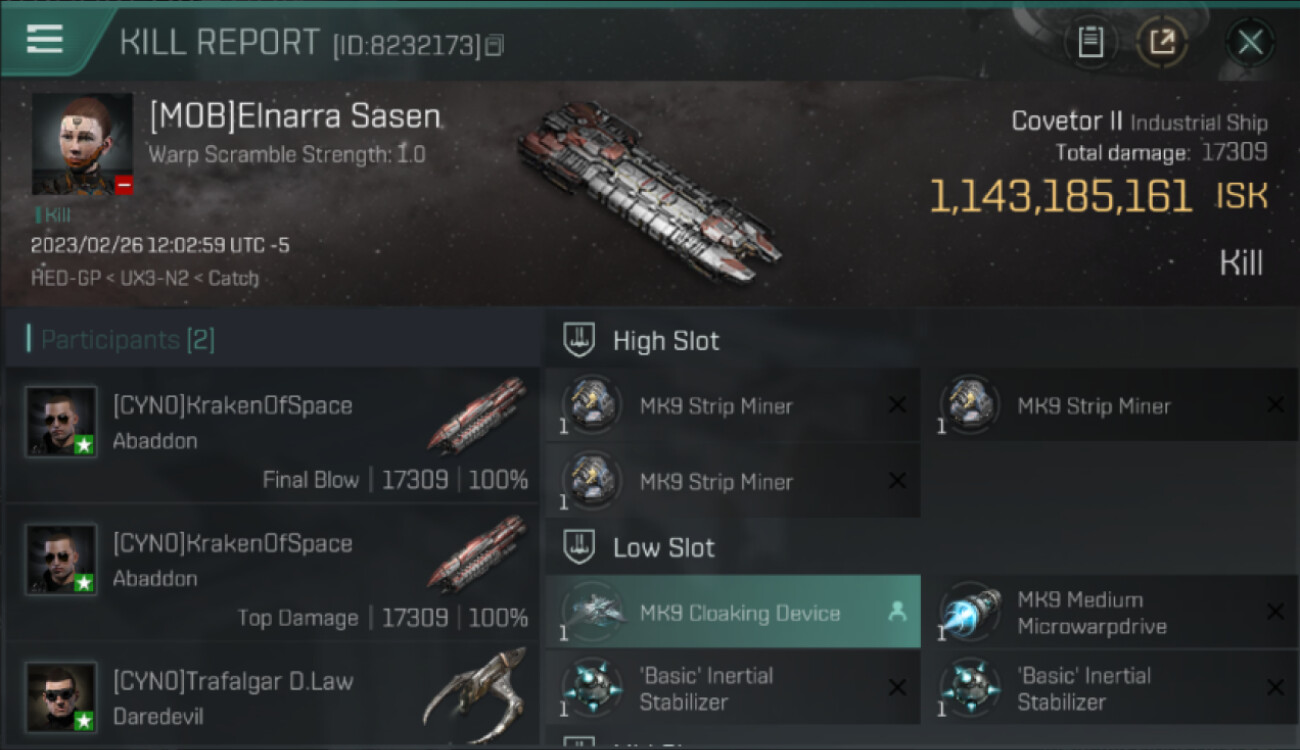
Task: Open Elnarra Sasen's pilot portrait
Action: (x=82, y=143)
